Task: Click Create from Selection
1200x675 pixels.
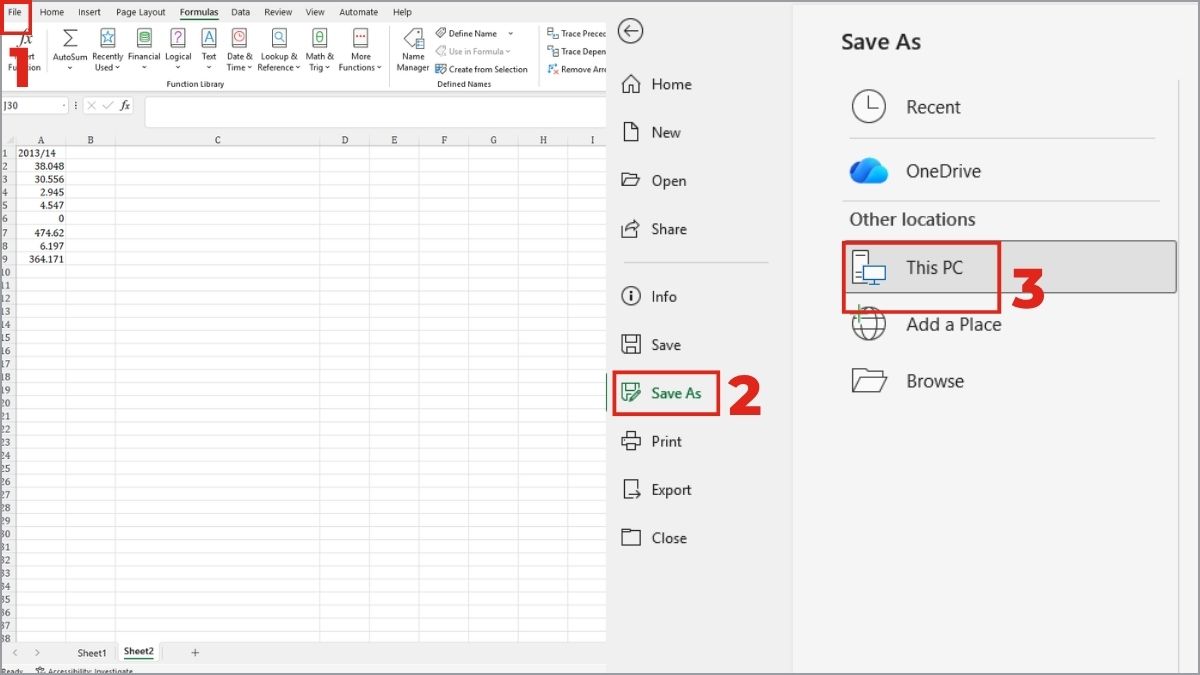Action: [481, 70]
